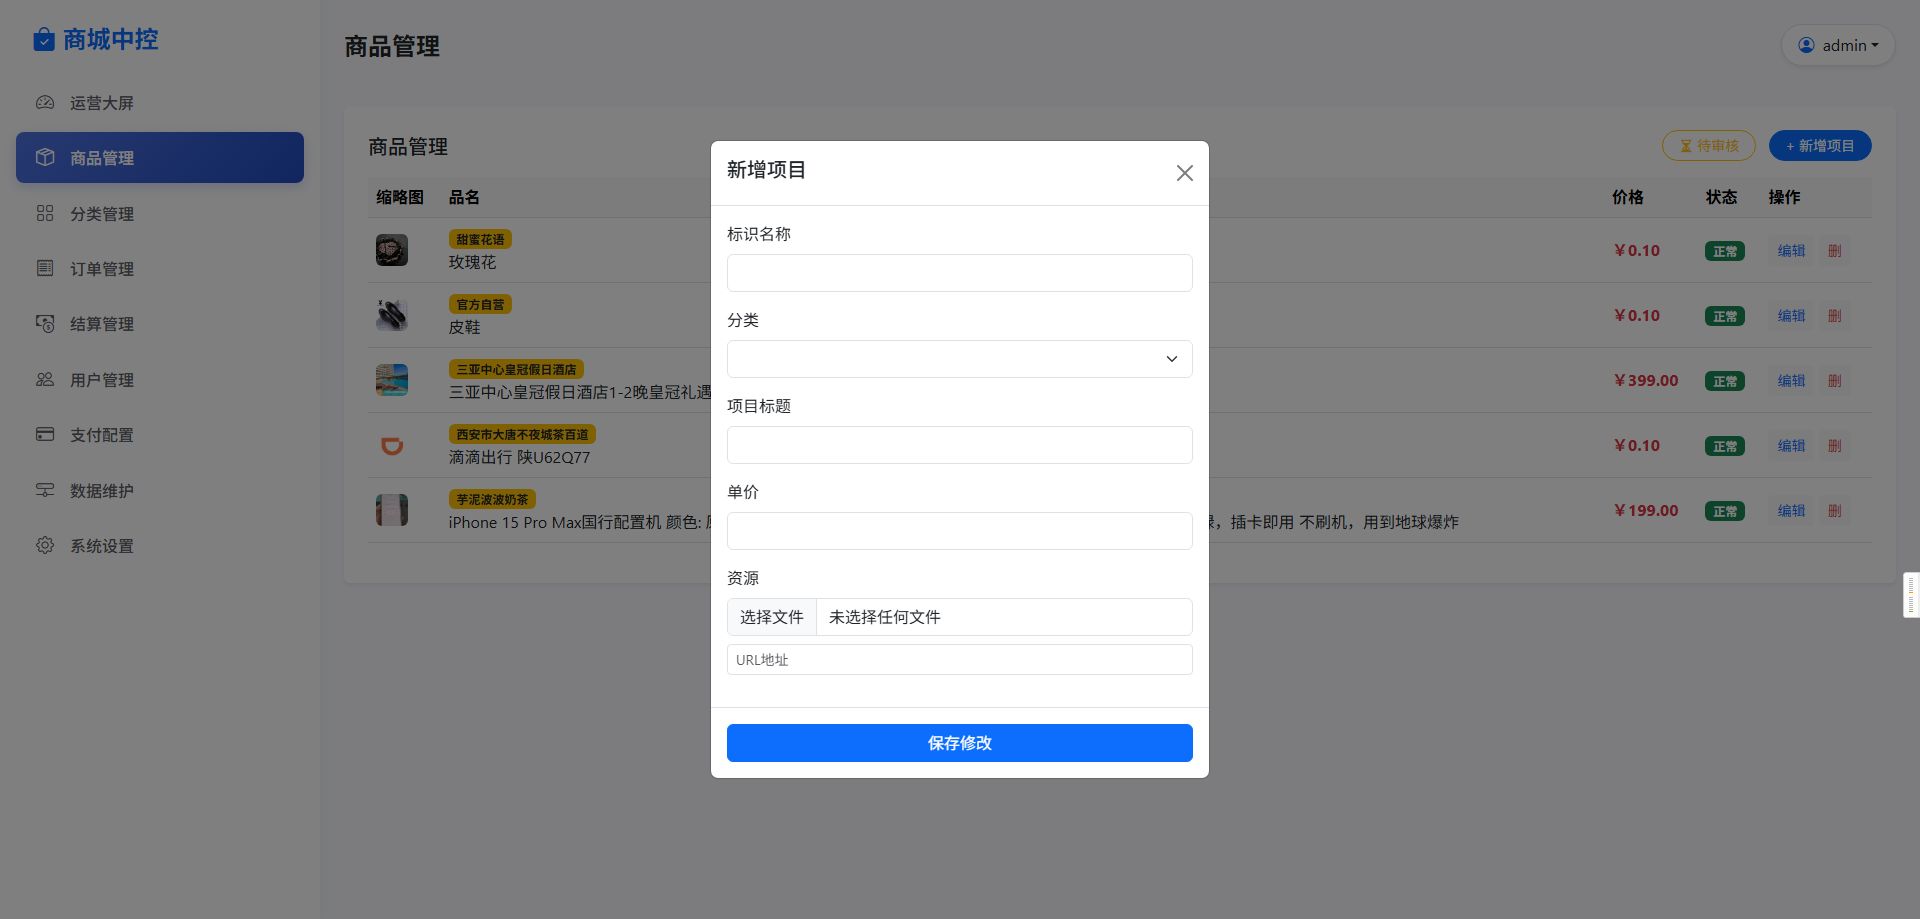Go to 分类管理 in the sidebar

160,214
